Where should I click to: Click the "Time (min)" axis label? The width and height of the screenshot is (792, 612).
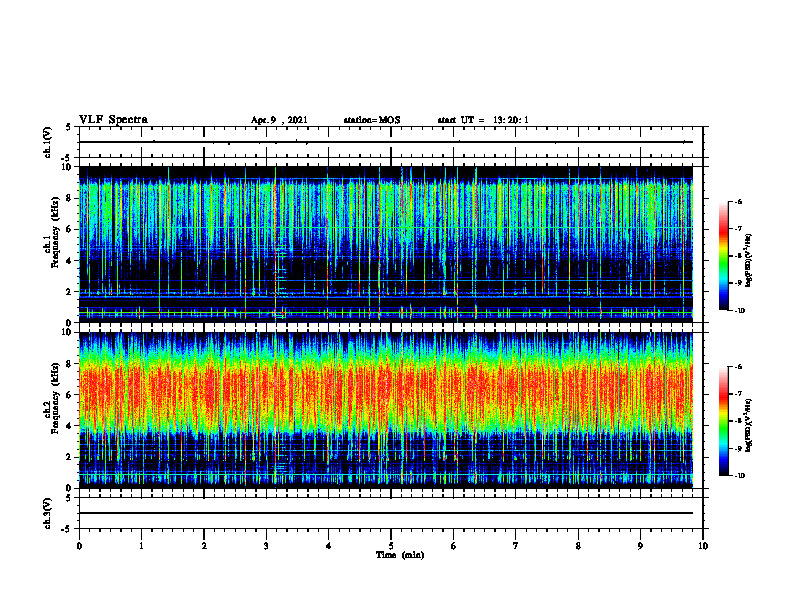[400, 555]
